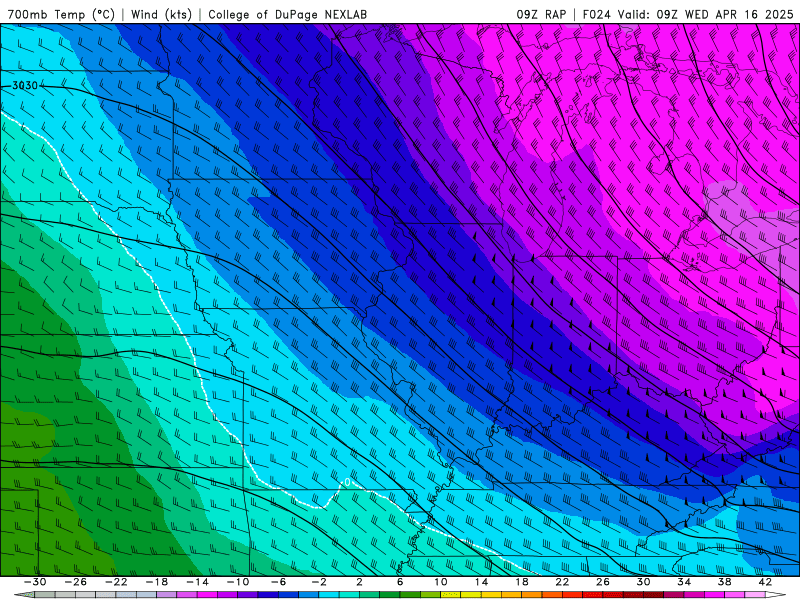Click the "-26" color scale label

click(x=76, y=582)
